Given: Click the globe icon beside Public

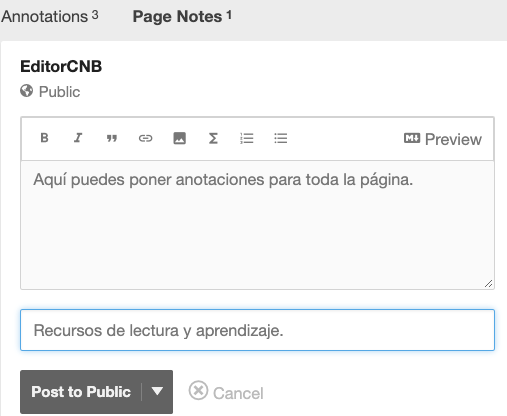Looking at the screenshot, I should point(27,91).
